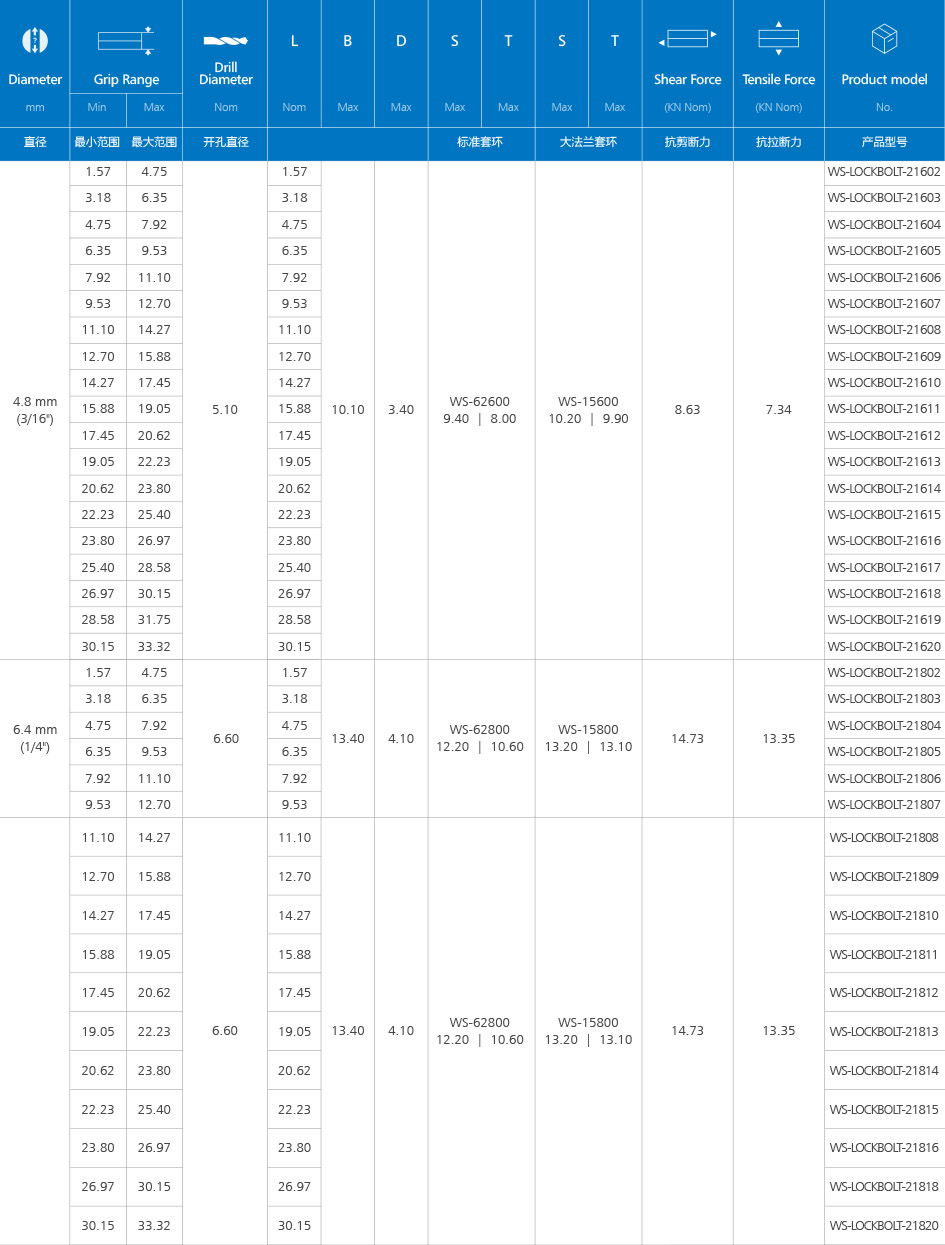Click the 8.63 shear force value
This screenshot has width=945, height=1245.
click(687, 410)
